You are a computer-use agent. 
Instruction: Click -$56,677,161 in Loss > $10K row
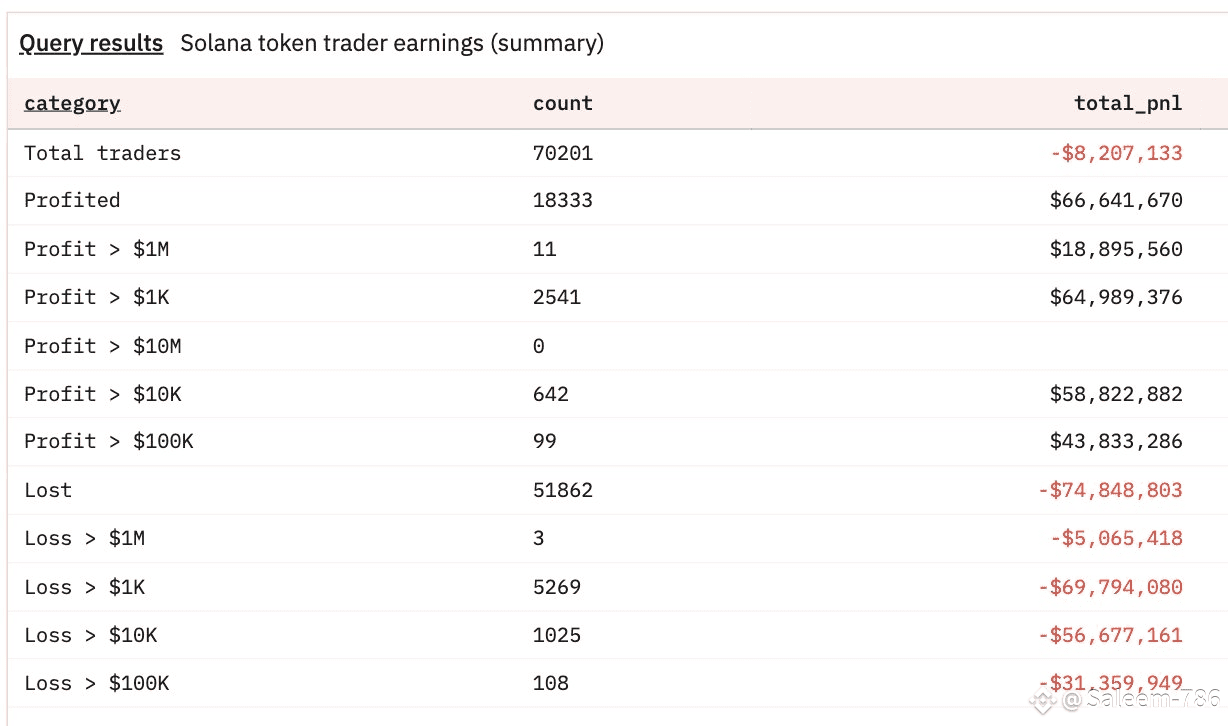[x=1110, y=635]
